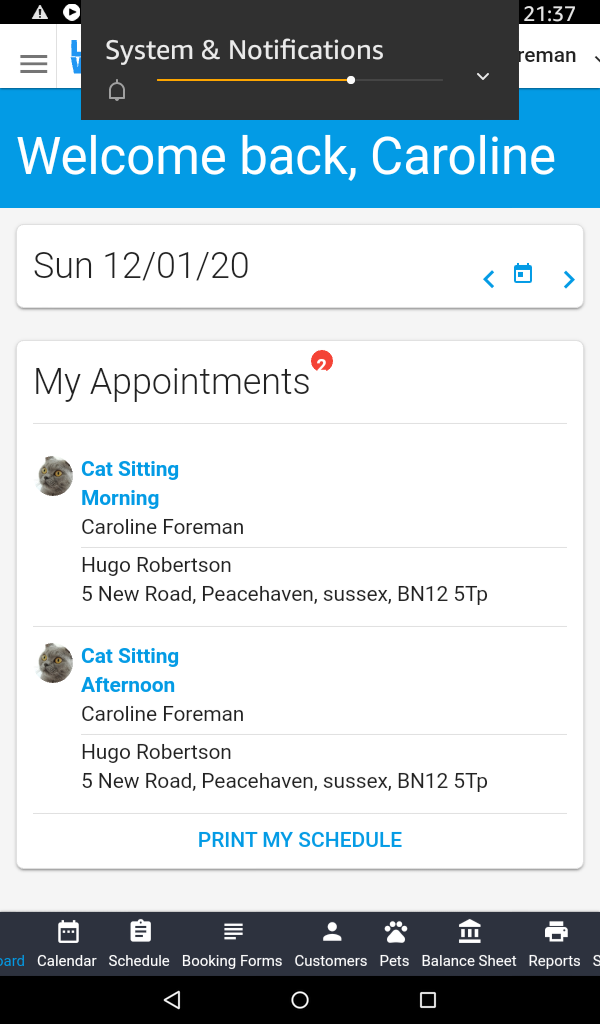
Task: Select the Customers icon
Action: tap(331, 941)
